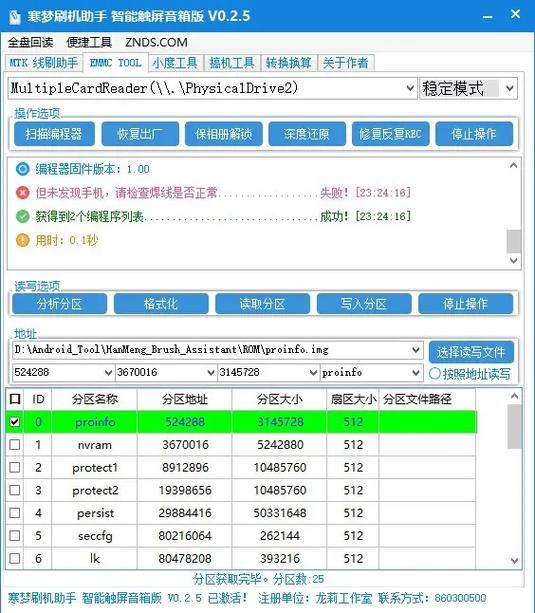Click the app logo icon in title bar

click(14, 16)
